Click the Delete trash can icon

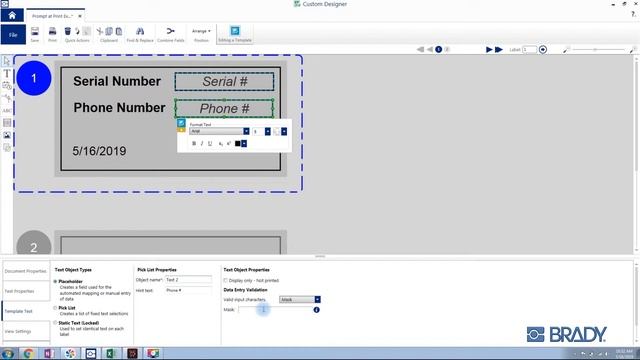(x=68, y=31)
